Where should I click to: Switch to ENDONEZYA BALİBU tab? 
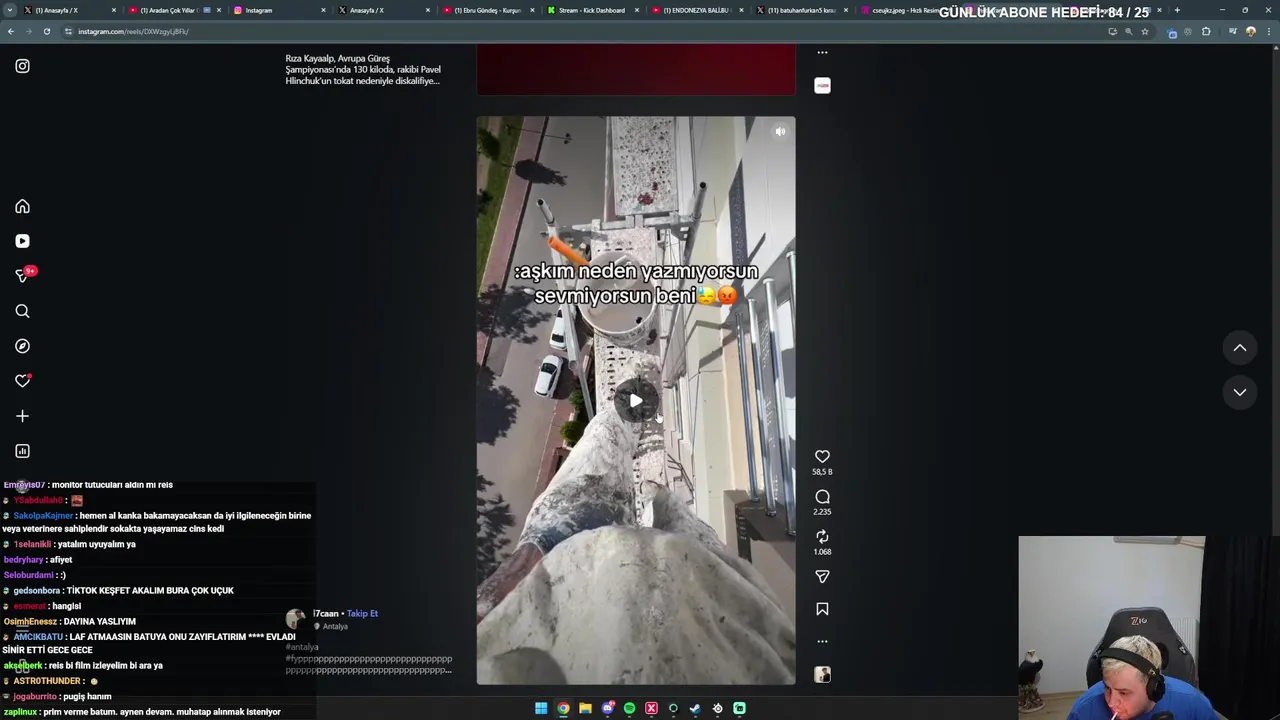coord(697,10)
